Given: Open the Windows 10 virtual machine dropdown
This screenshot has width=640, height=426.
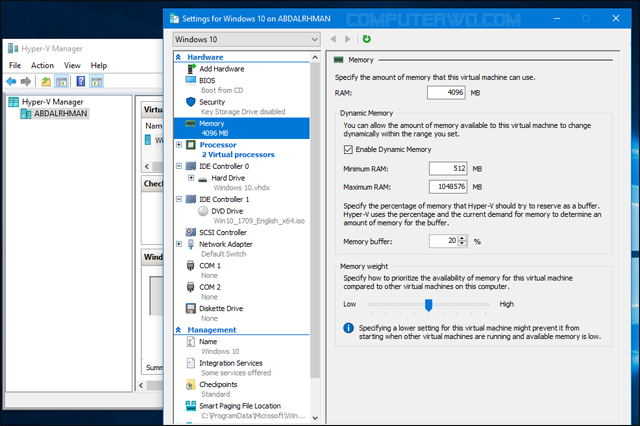Looking at the screenshot, I should [x=246, y=39].
